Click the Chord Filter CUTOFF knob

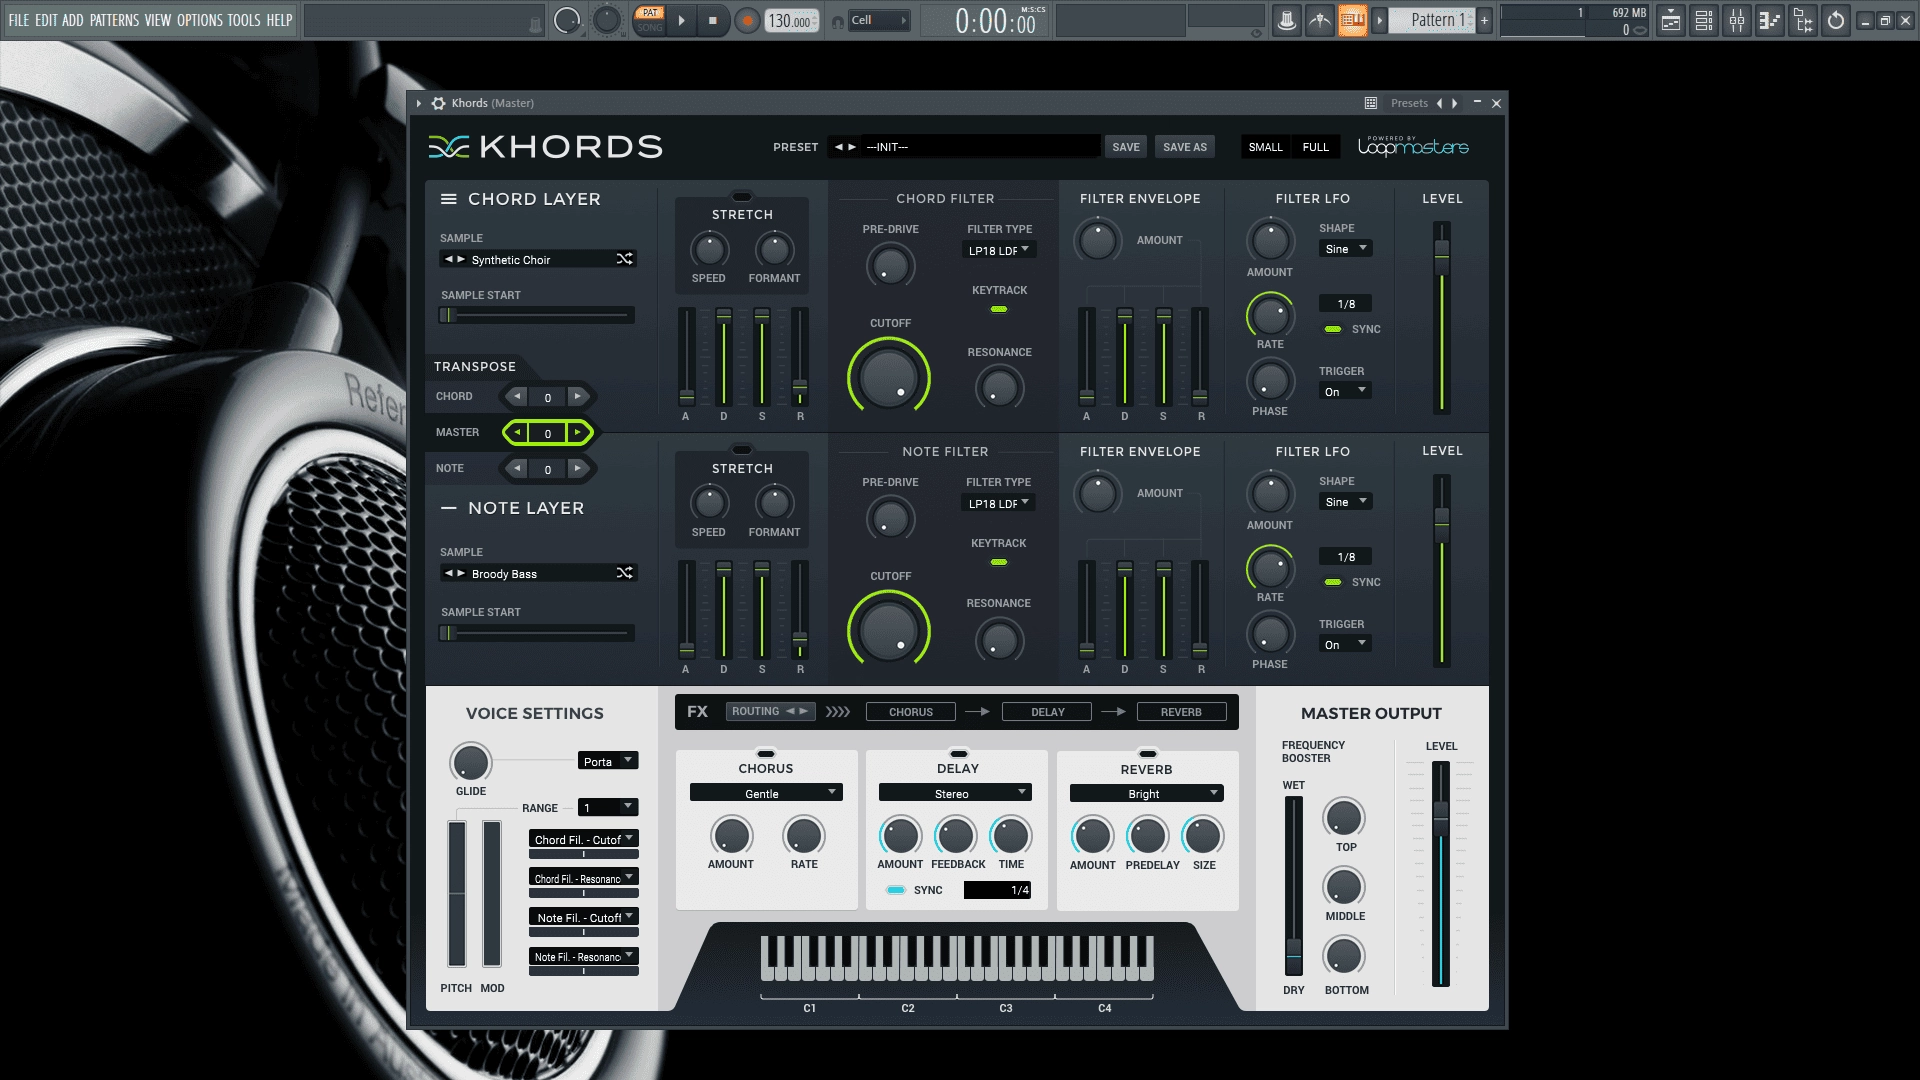[889, 379]
